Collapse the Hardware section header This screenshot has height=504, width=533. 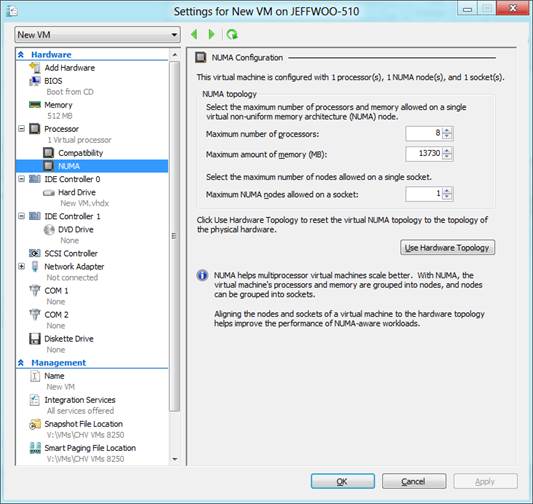coord(21,54)
